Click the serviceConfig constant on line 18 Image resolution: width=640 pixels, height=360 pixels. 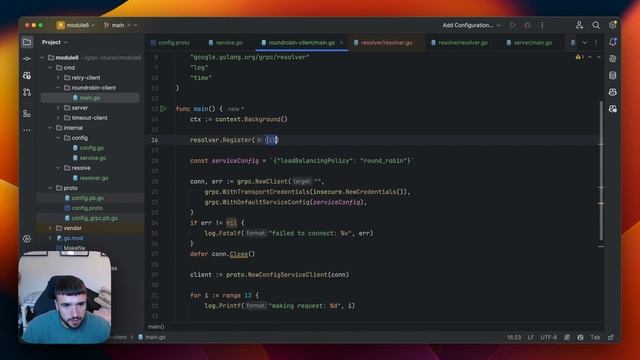click(235, 161)
